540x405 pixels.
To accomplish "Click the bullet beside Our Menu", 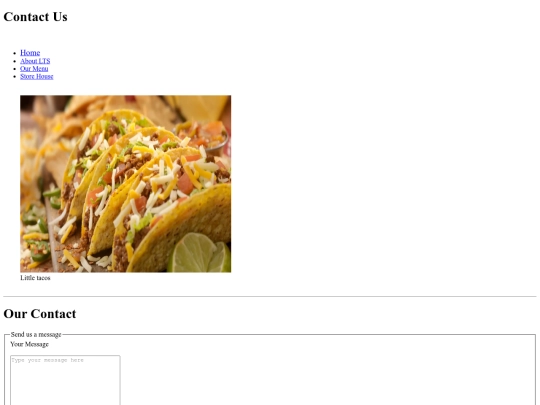I will pos(14,69).
